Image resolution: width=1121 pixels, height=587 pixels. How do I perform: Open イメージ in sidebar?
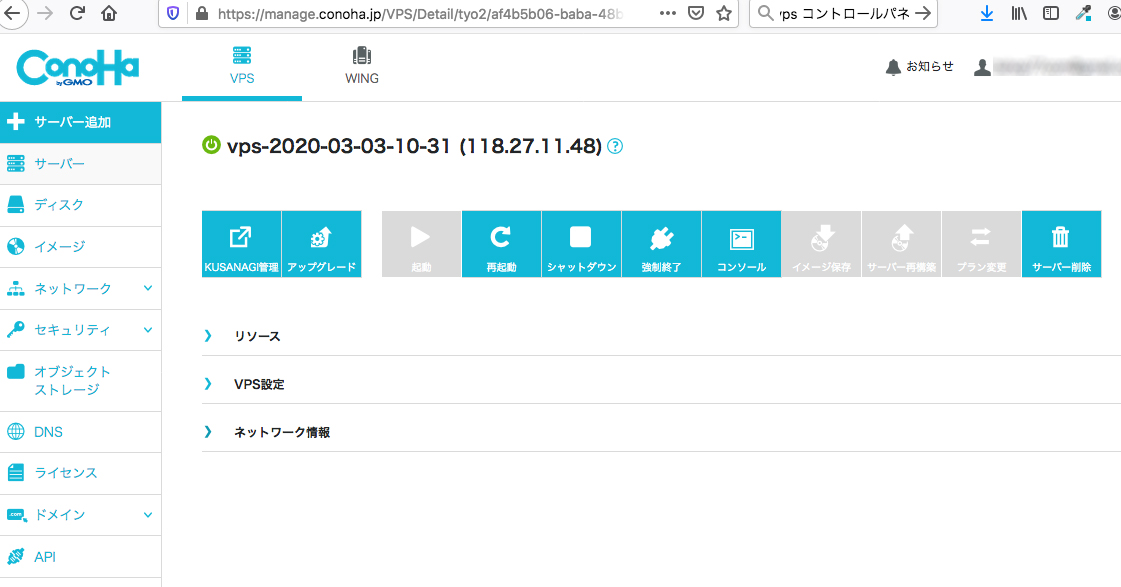click(x=80, y=247)
